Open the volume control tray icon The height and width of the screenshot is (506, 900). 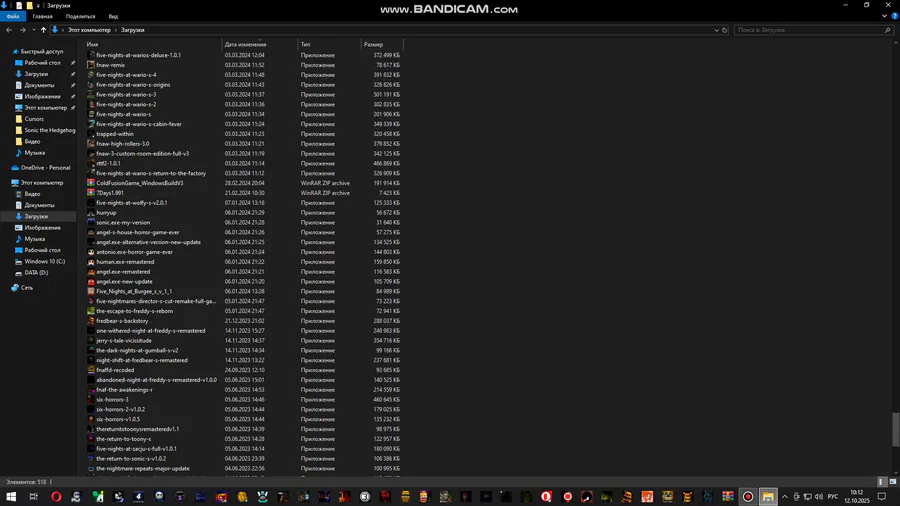818,496
